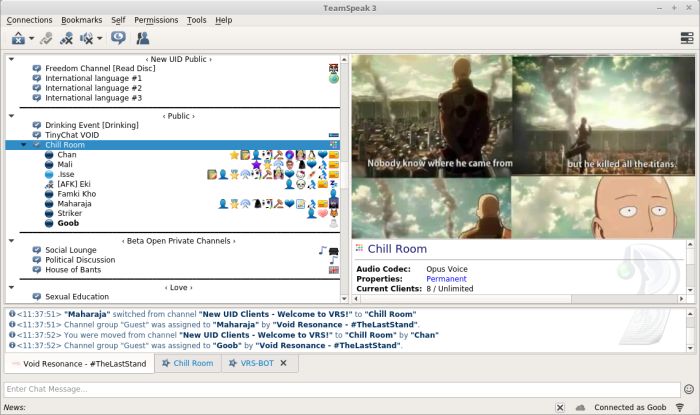Select user Striker

(69, 213)
